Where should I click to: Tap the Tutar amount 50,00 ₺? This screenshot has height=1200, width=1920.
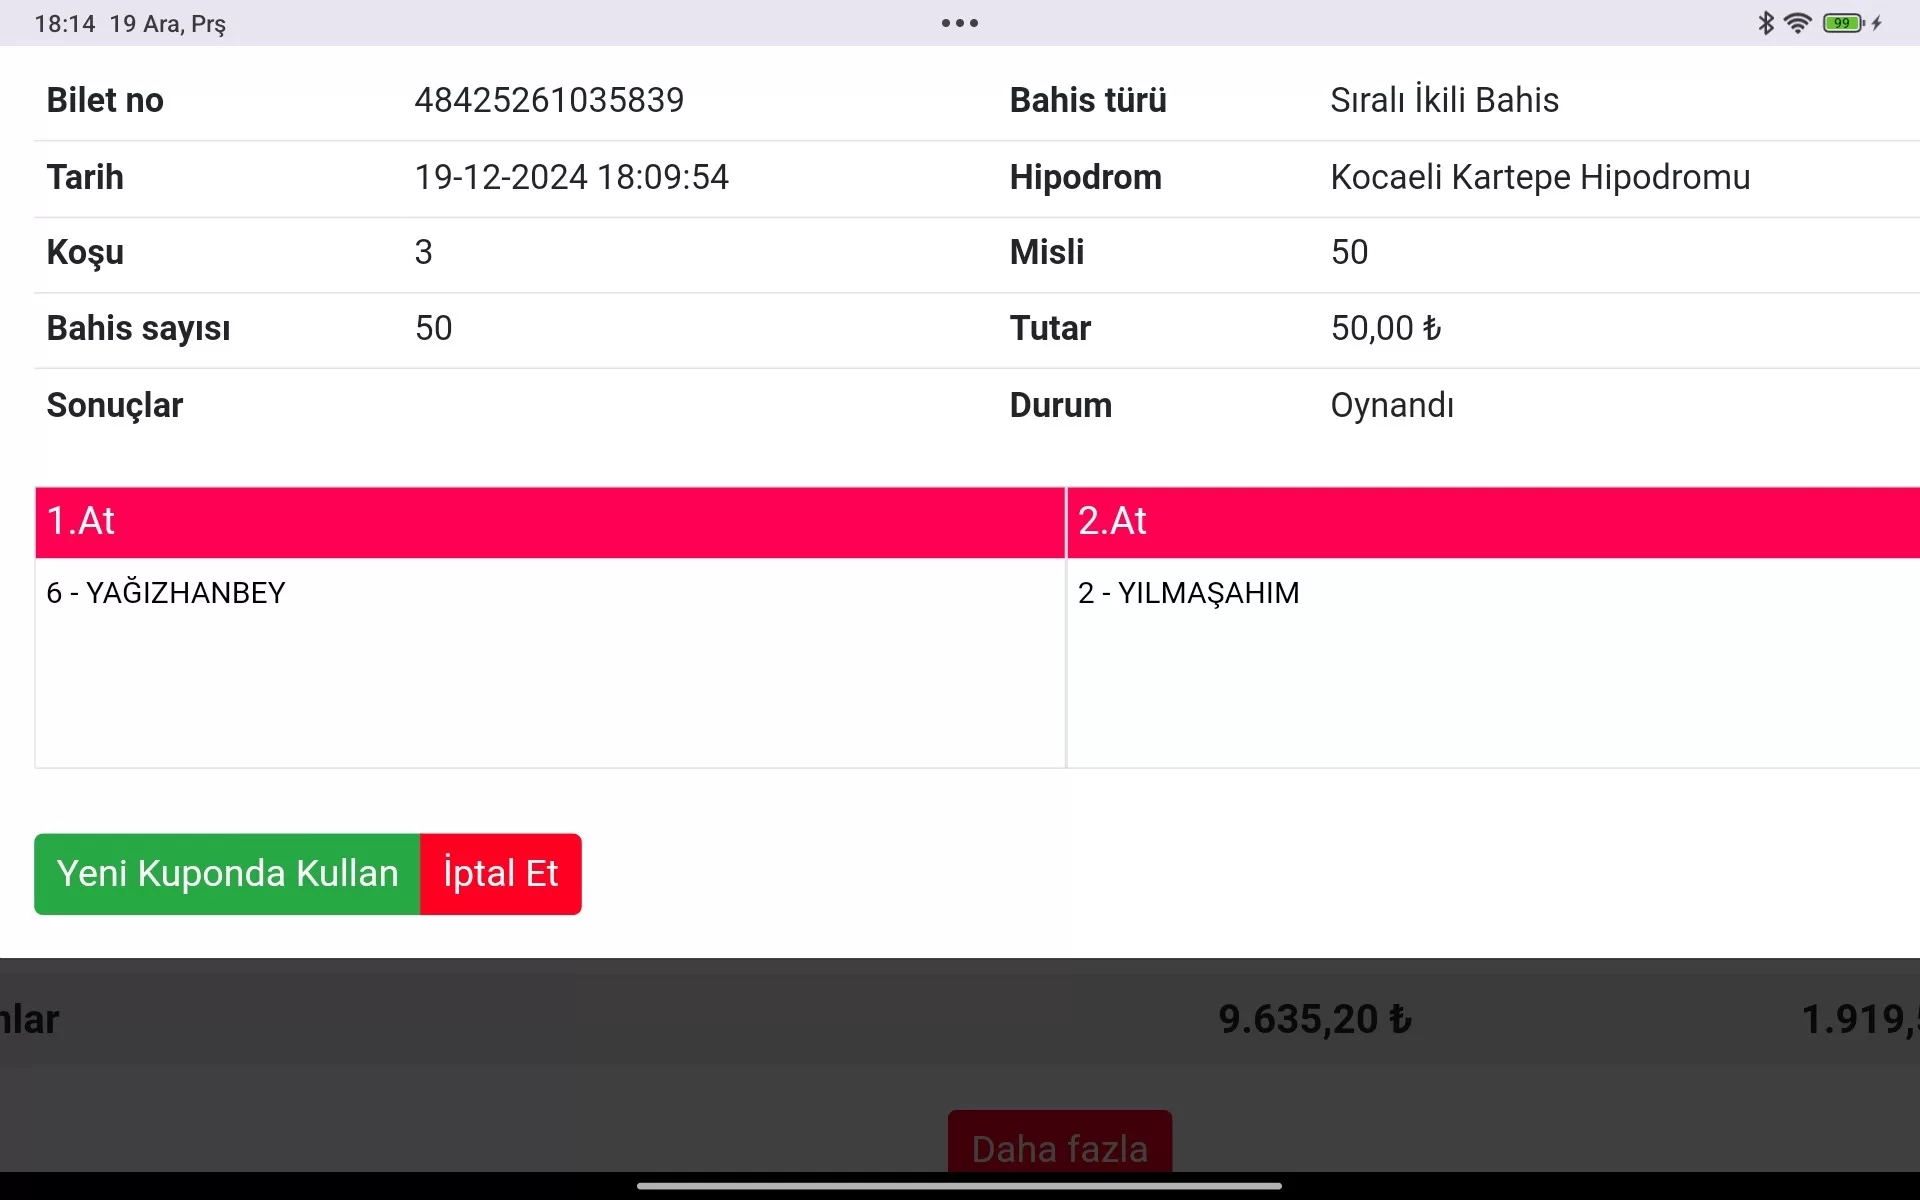1385,328
